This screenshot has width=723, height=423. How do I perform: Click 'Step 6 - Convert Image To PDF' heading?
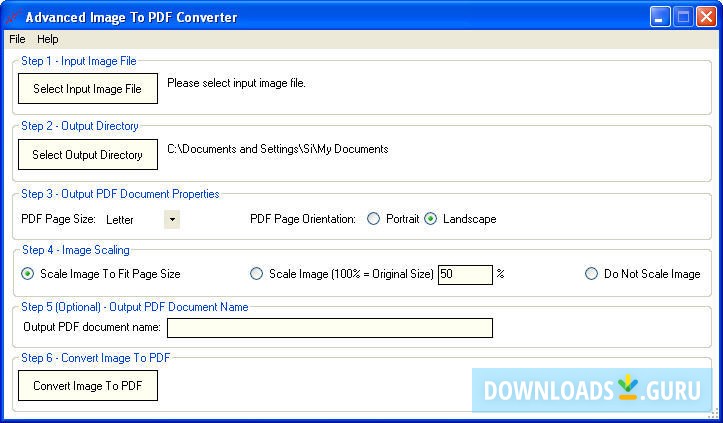point(95,358)
